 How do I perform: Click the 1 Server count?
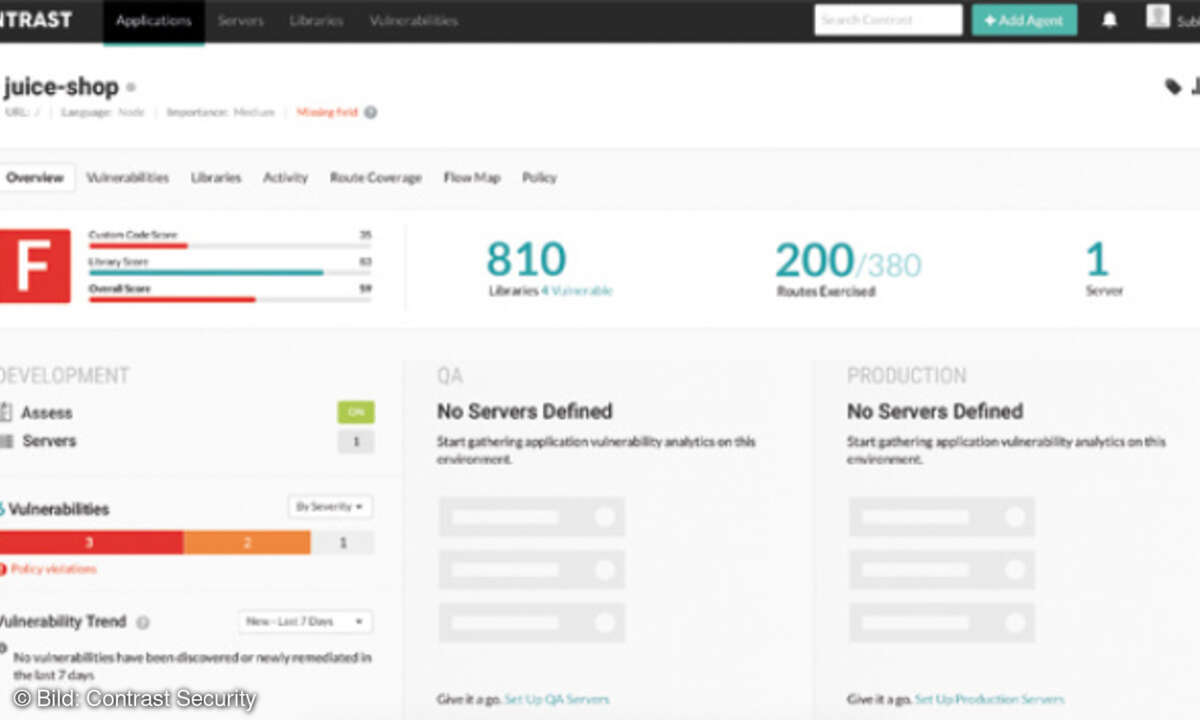tap(1098, 260)
